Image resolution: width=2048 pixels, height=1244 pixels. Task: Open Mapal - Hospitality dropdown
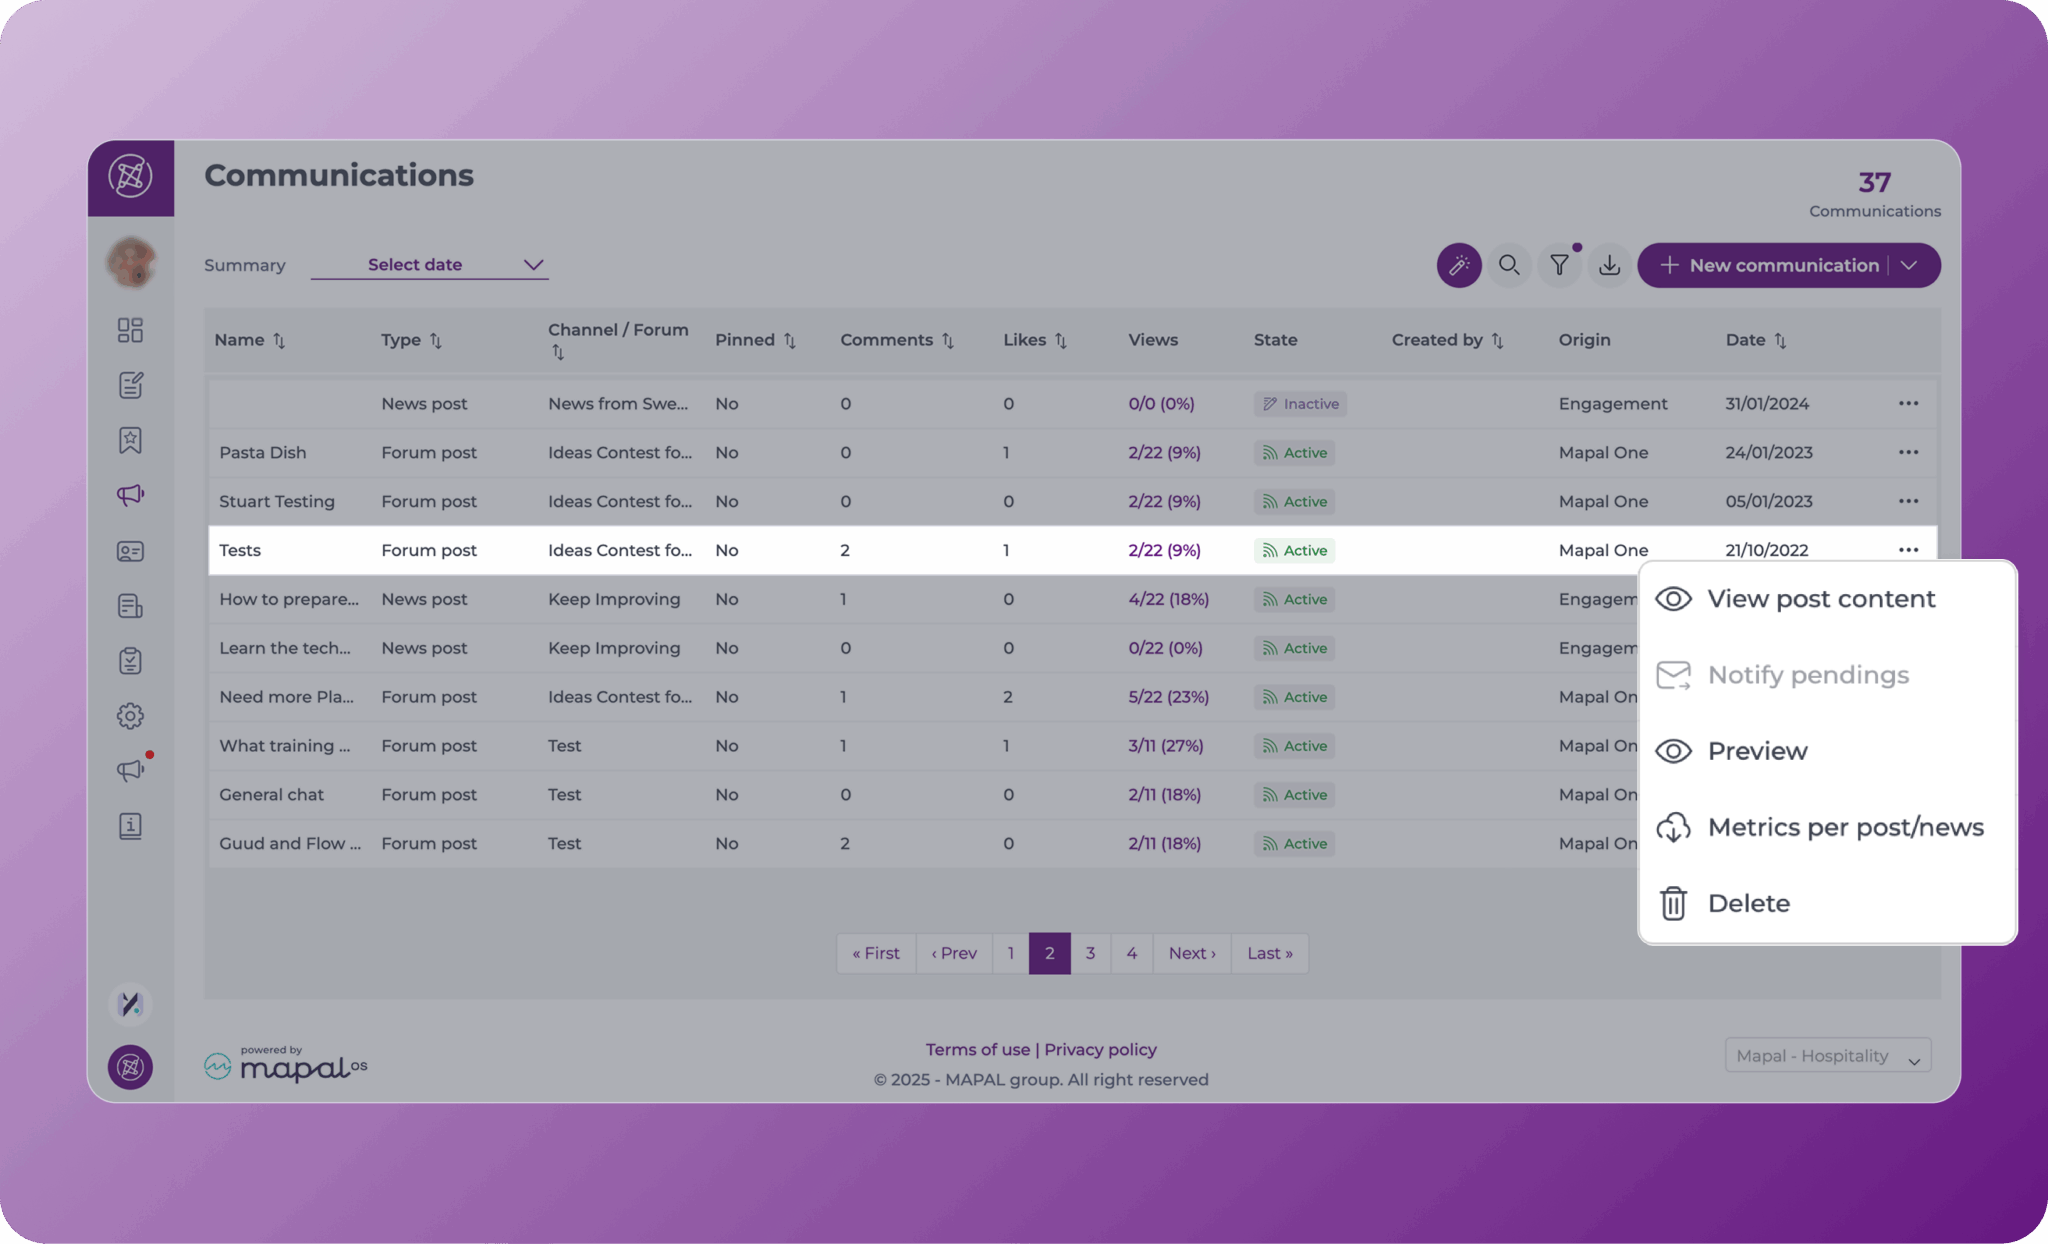pyautogui.click(x=1827, y=1056)
